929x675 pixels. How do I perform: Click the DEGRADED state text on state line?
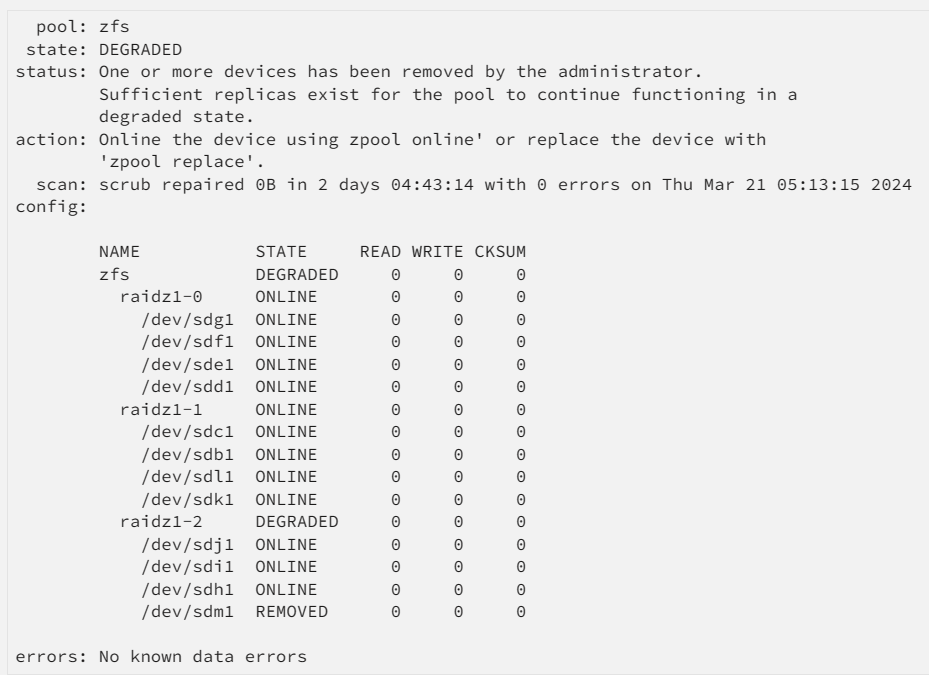(140, 50)
